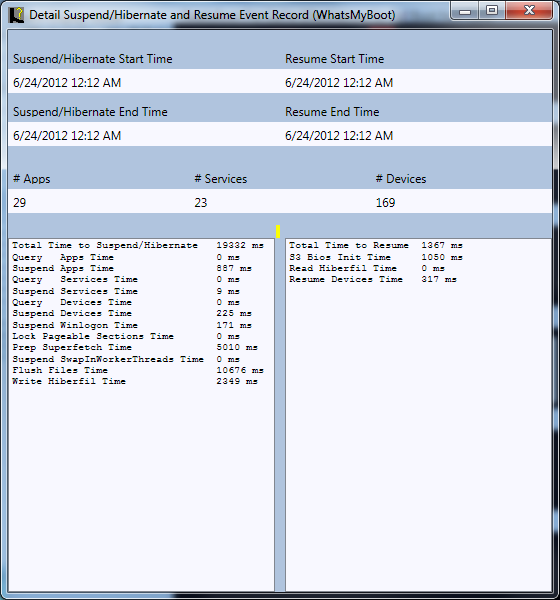Click the Prep Superfetch Time line
The image size is (560, 600).
(x=135, y=347)
